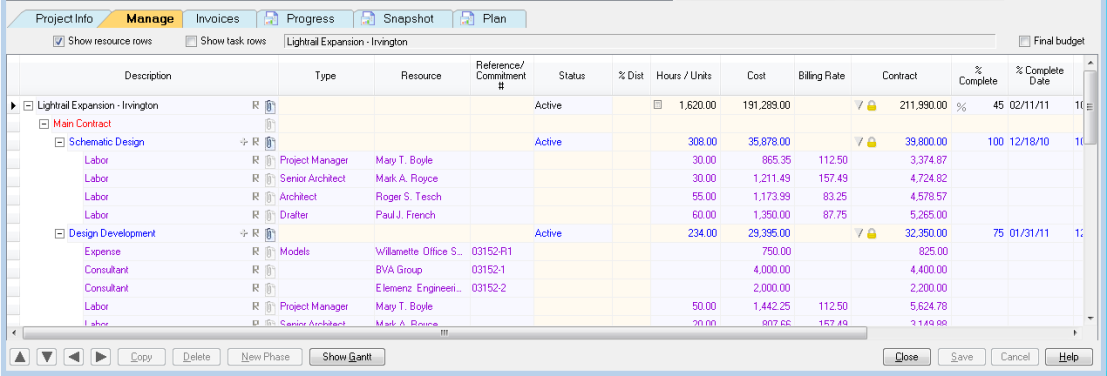Image resolution: width=1107 pixels, height=376 pixels.
Task: Click percent icon in Lightrail Expansion % Complete
Action: (x=961, y=107)
